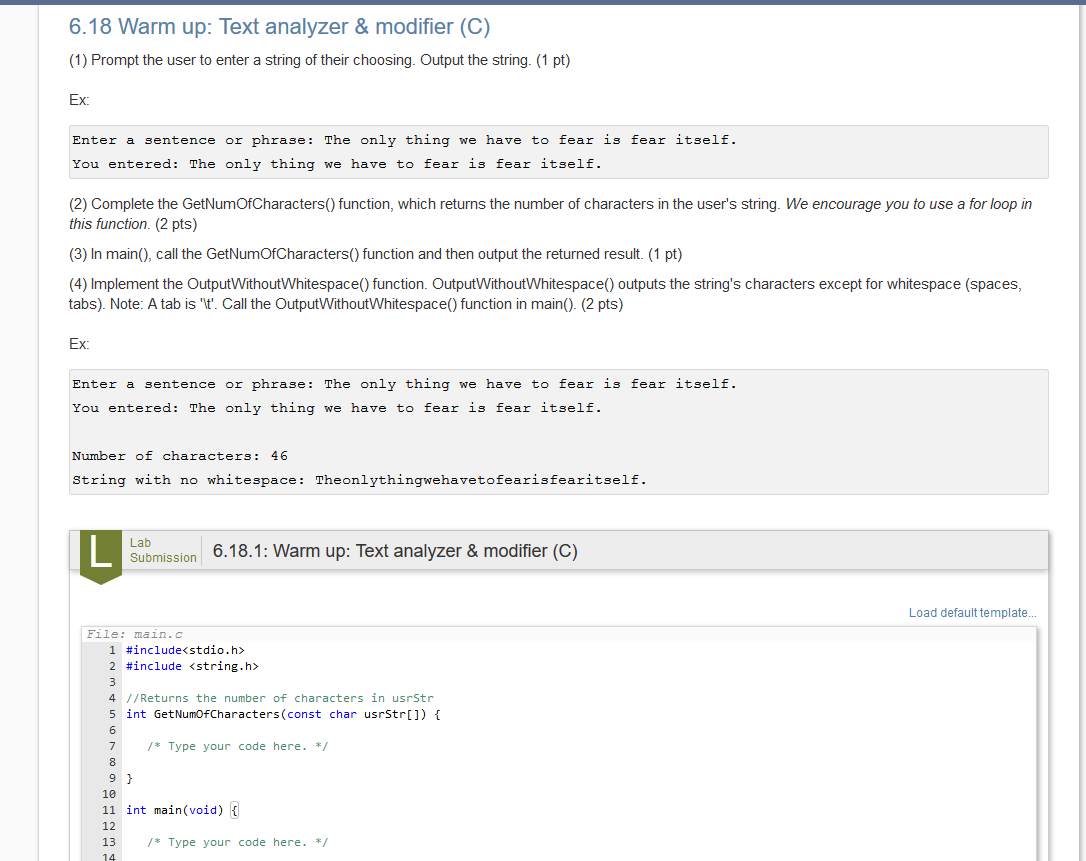The image size is (1086, 861).
Task: Click the 'Type your code here' comment on line 13
Action: (237, 842)
